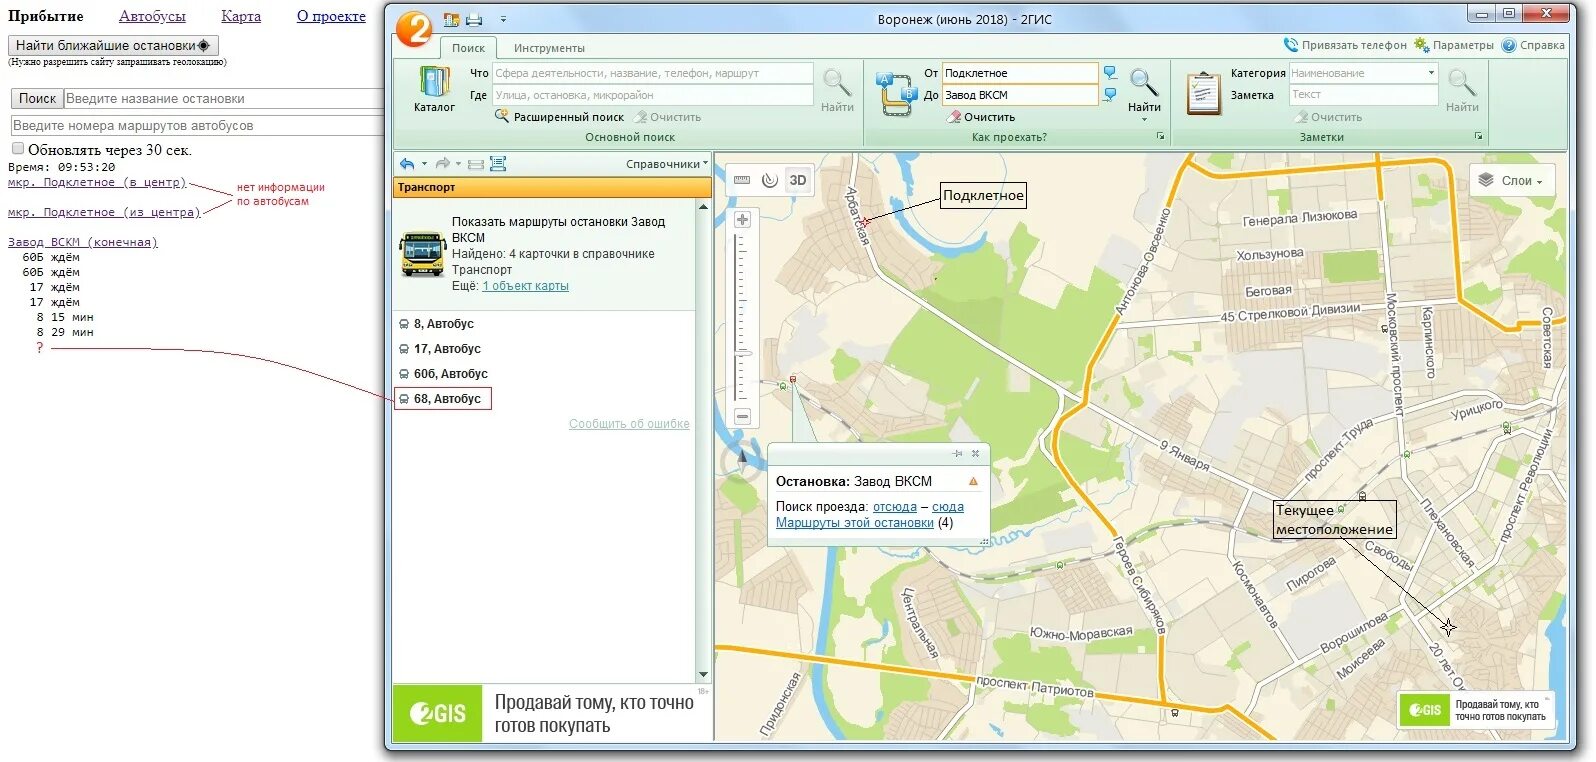Click the city buildings icon in title bar
Viewport: 1596px width, 762px height.
point(452,19)
